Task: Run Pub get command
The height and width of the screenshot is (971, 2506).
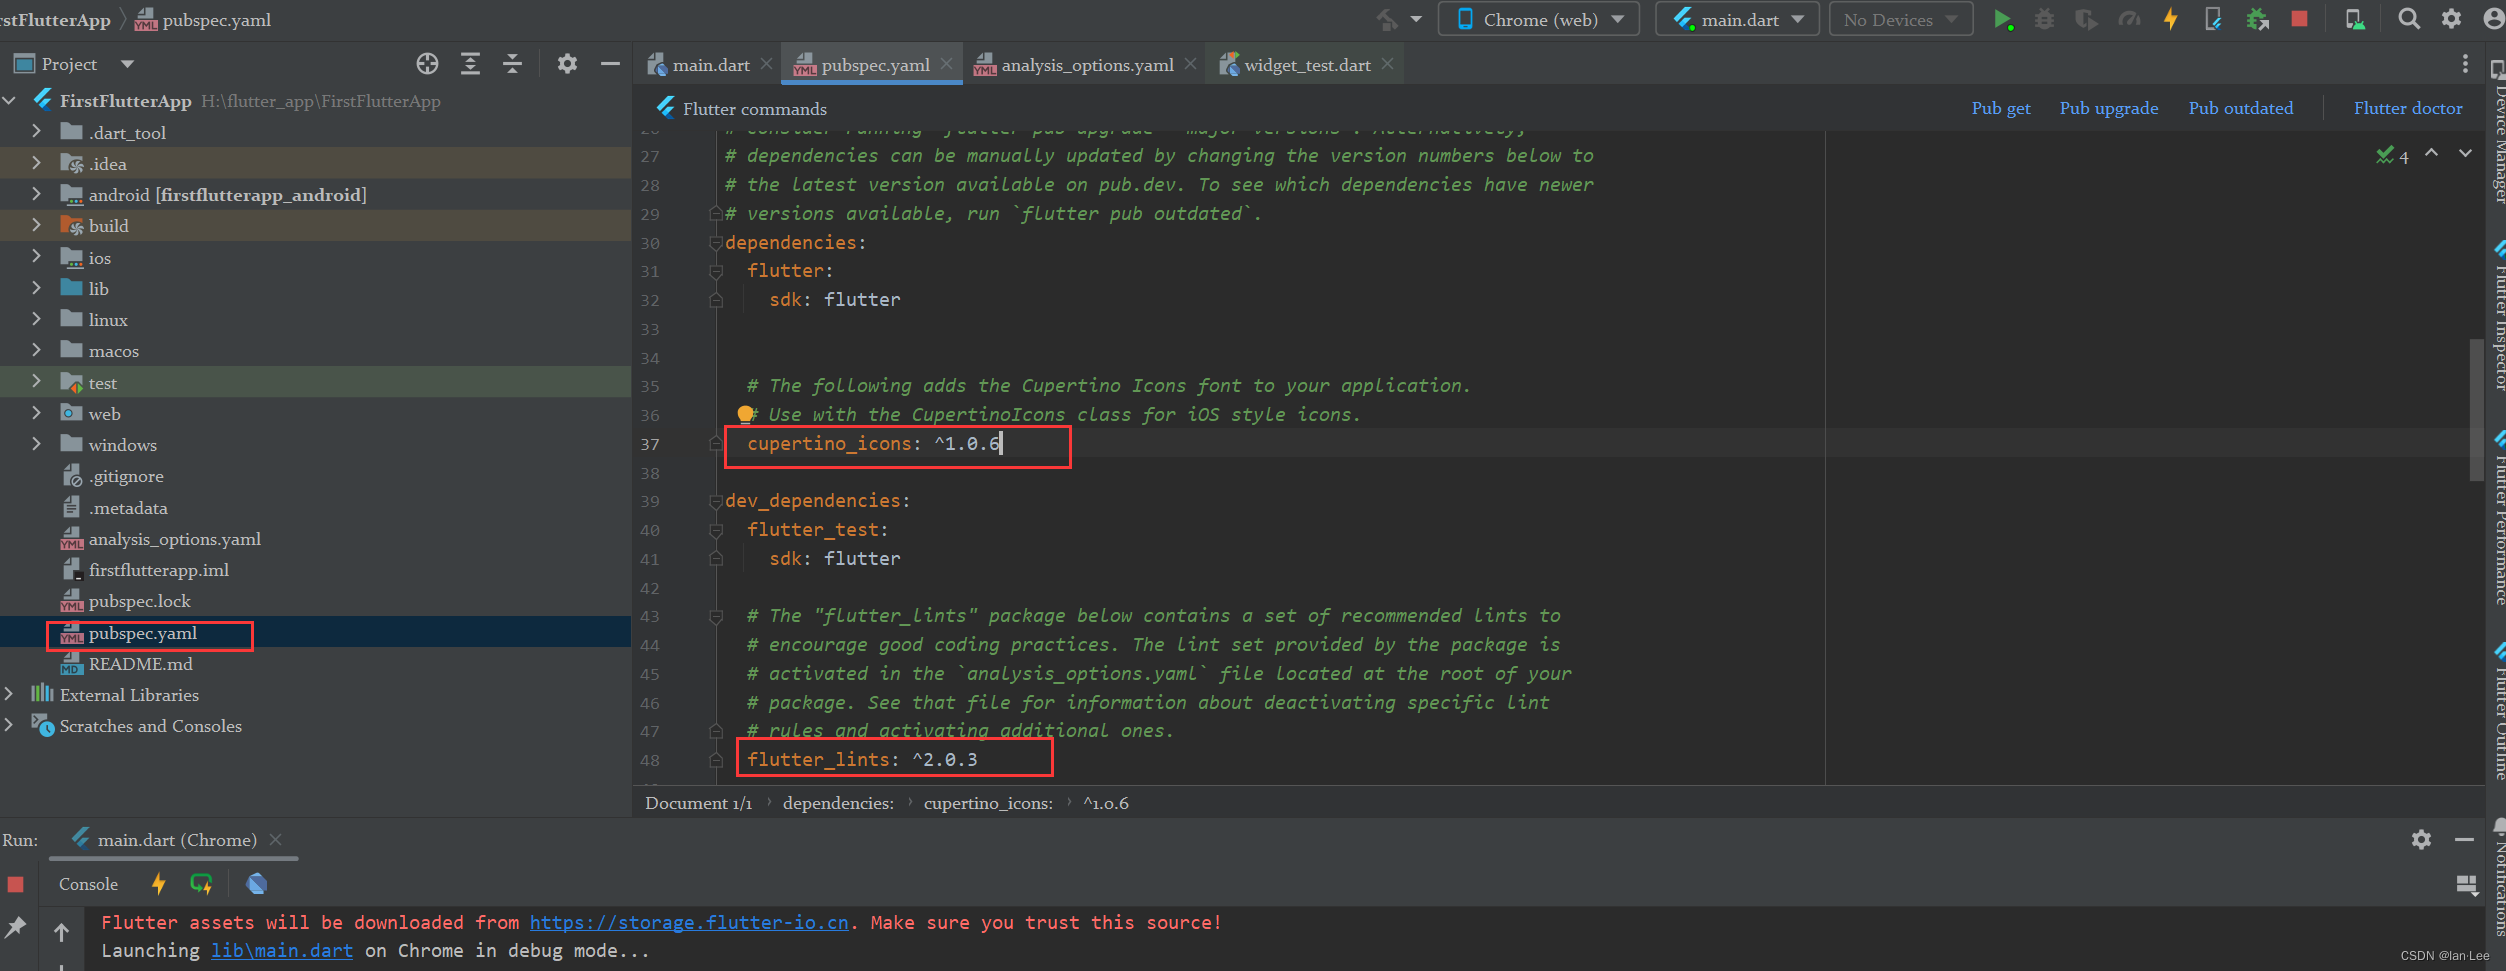Action: pyautogui.click(x=2000, y=107)
